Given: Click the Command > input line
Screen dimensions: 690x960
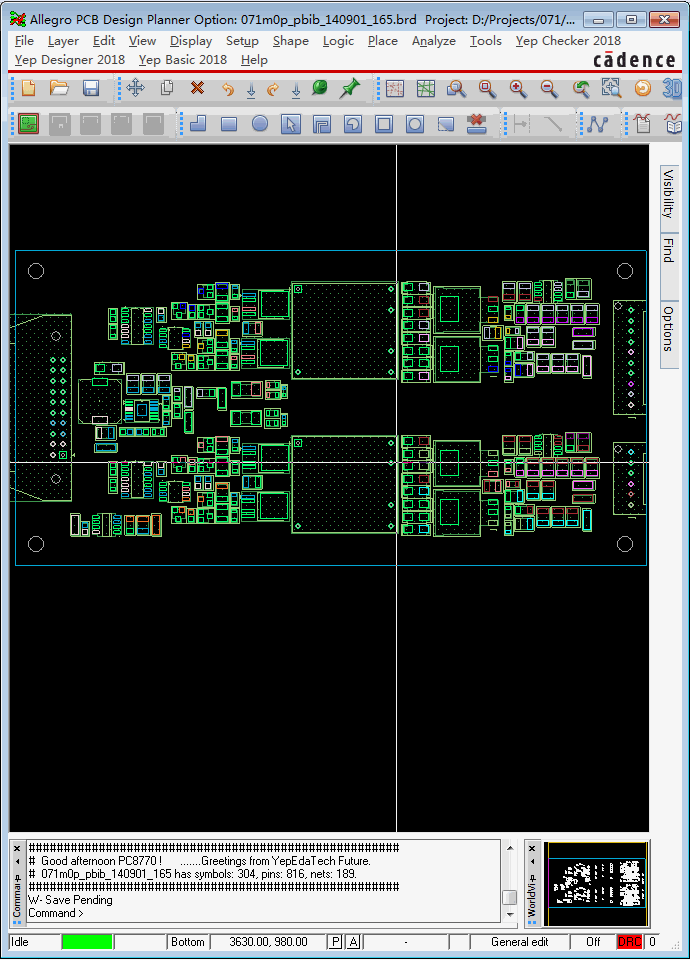Looking at the screenshot, I should click(x=263, y=913).
